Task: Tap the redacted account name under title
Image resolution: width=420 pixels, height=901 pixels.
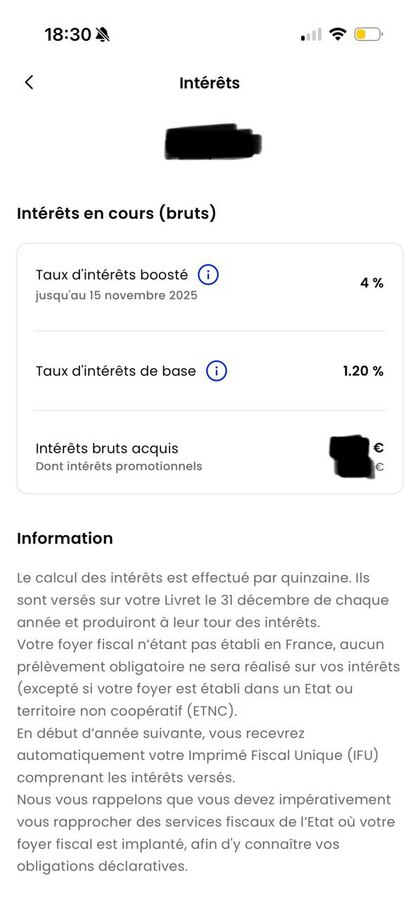Action: pos(213,141)
